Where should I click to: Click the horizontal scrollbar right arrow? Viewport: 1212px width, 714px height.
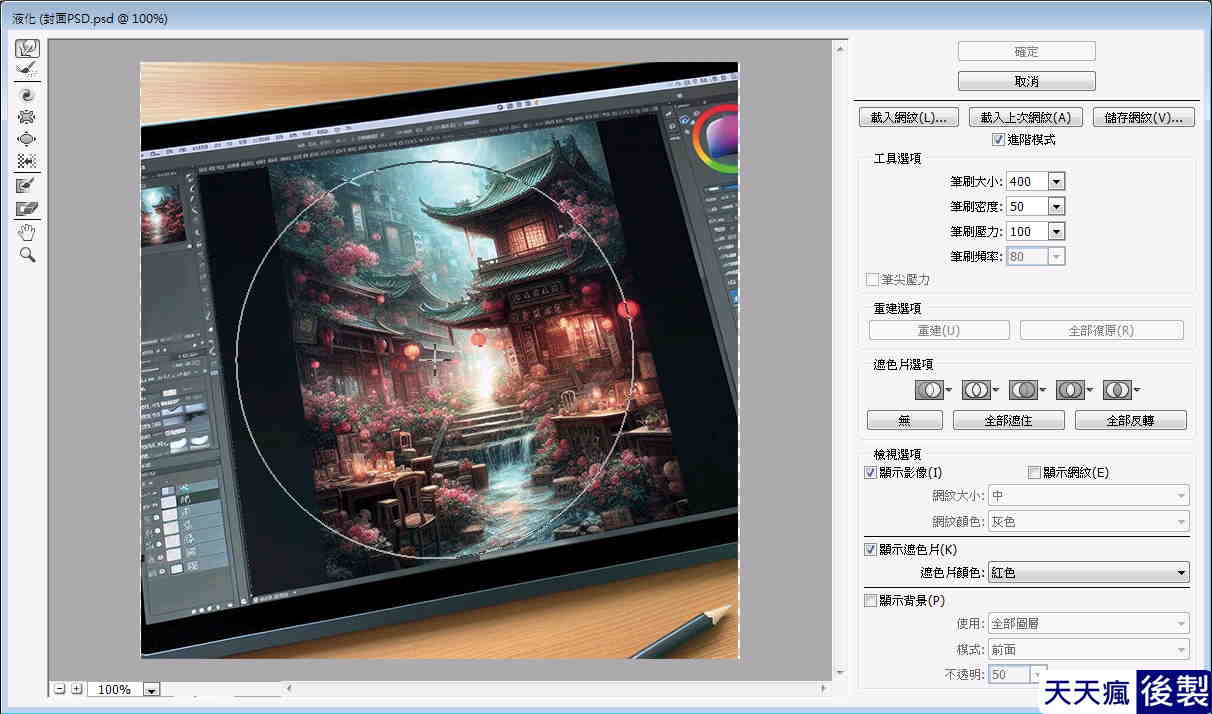[x=825, y=689]
